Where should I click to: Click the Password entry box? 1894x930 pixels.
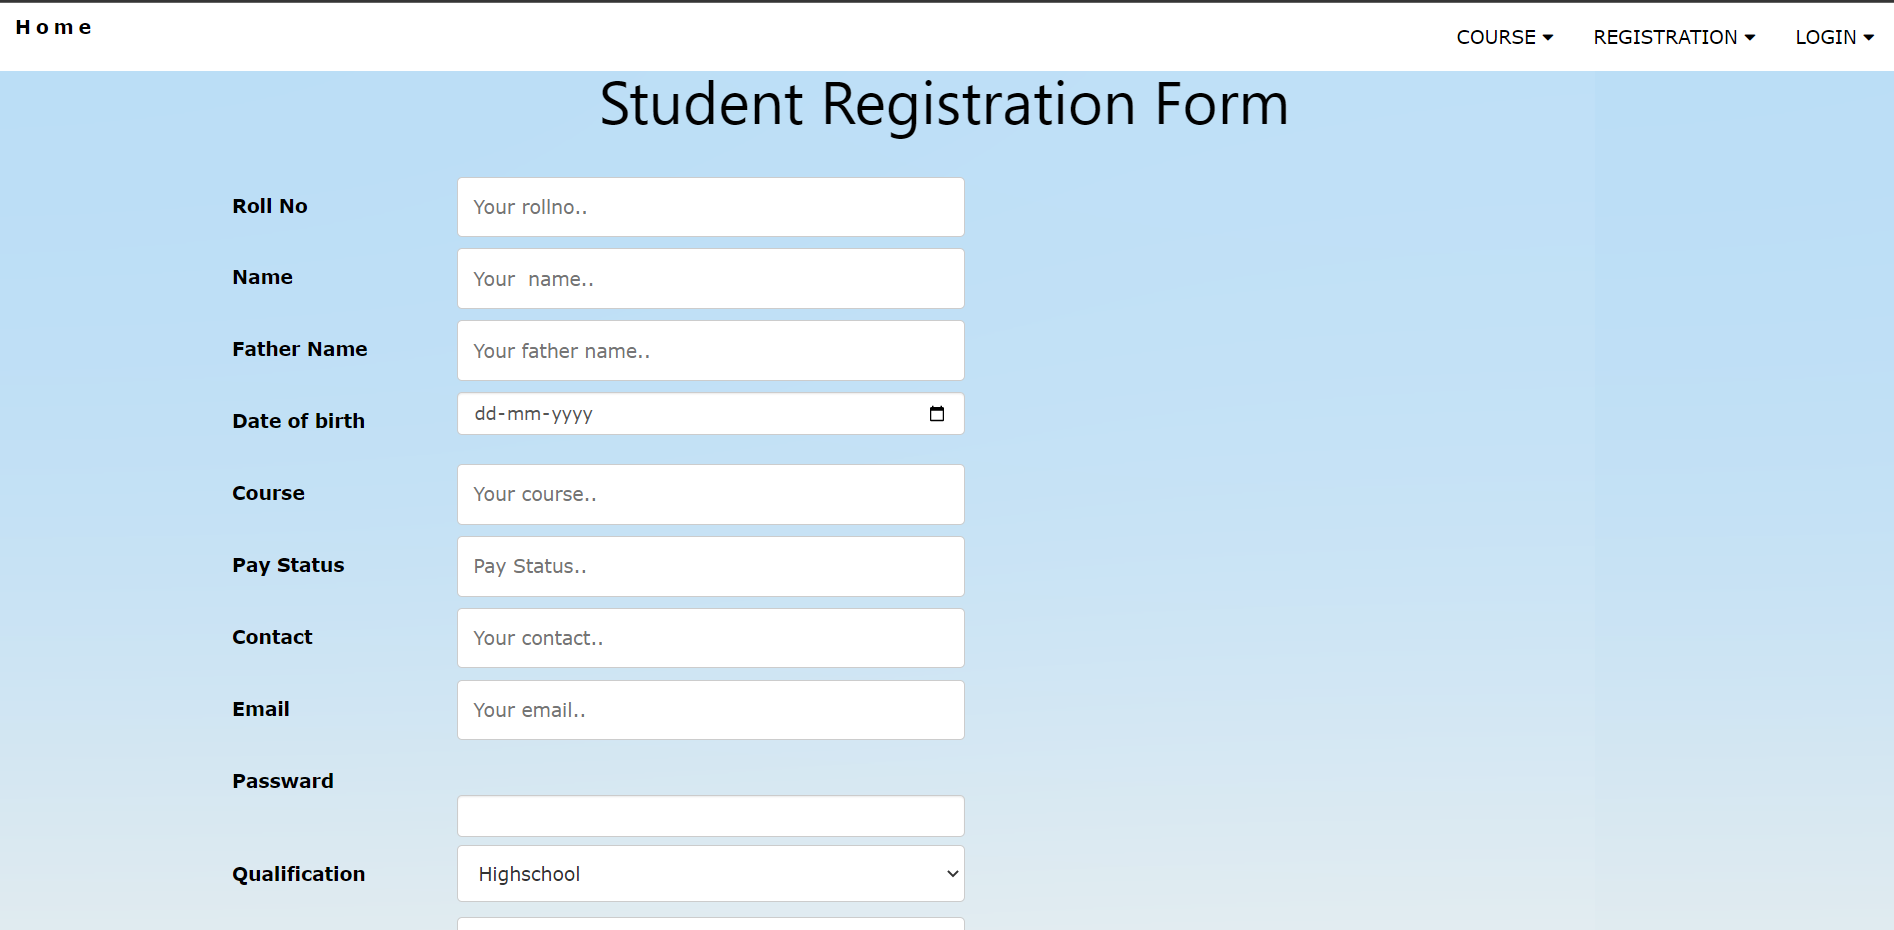tap(710, 815)
